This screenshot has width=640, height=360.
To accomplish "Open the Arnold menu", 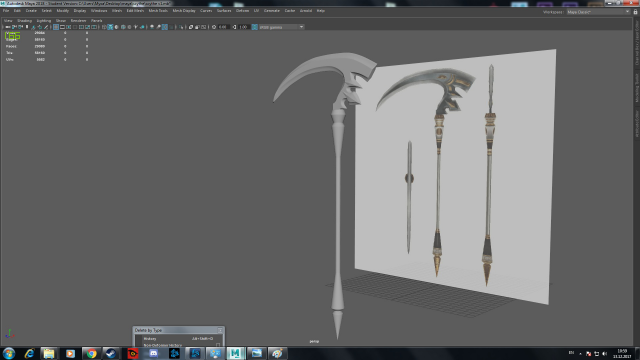I will point(306,11).
